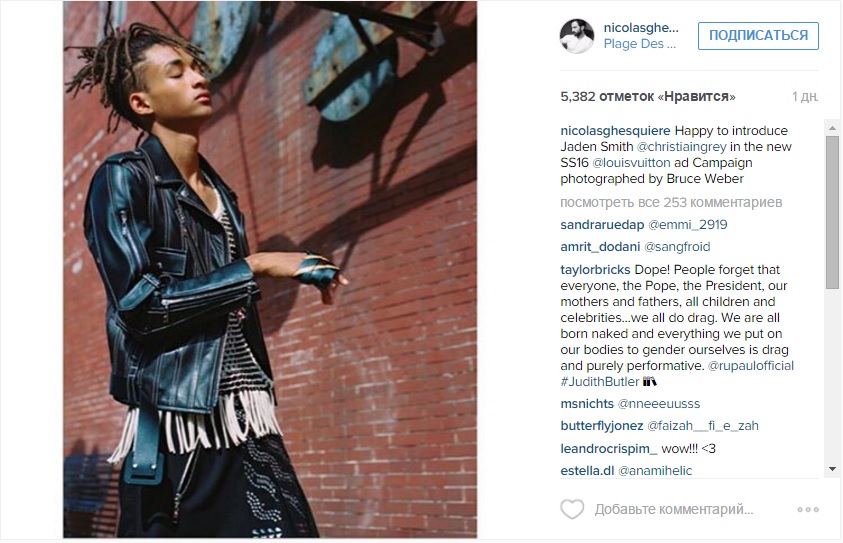Click the nicolasghesquiere profile avatar
The height and width of the screenshot is (543, 843).
click(x=577, y=36)
